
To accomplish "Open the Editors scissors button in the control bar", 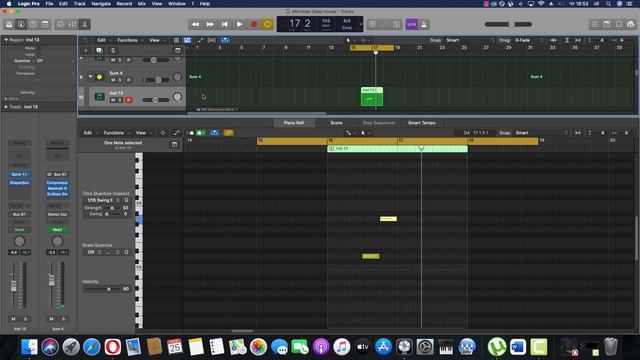I will 84,24.
